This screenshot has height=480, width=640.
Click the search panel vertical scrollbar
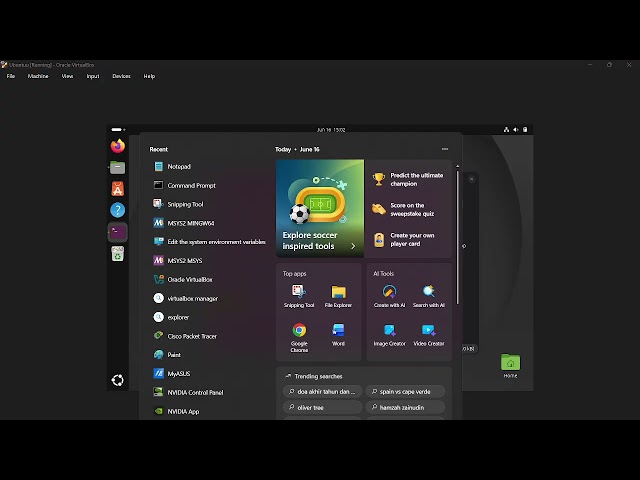pos(457,237)
